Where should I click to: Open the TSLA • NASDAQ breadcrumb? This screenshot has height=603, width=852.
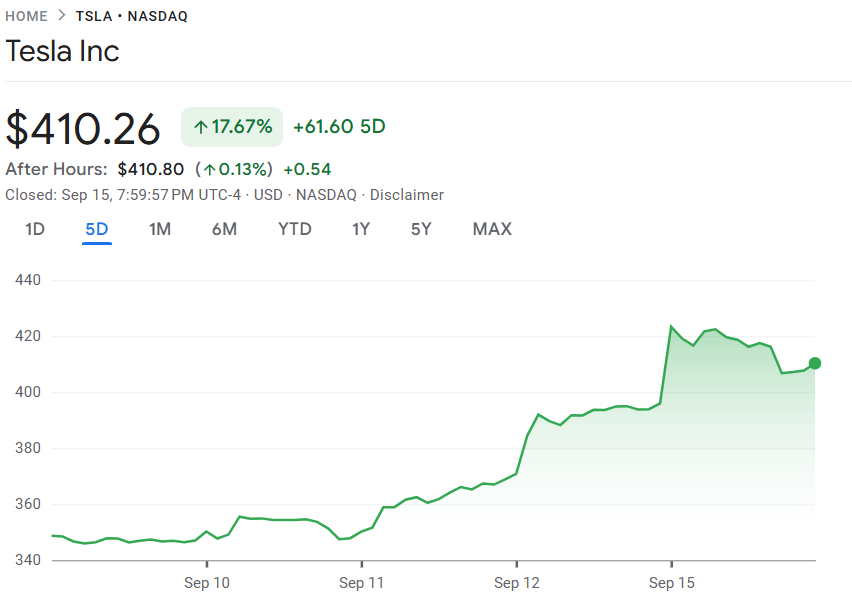(131, 16)
